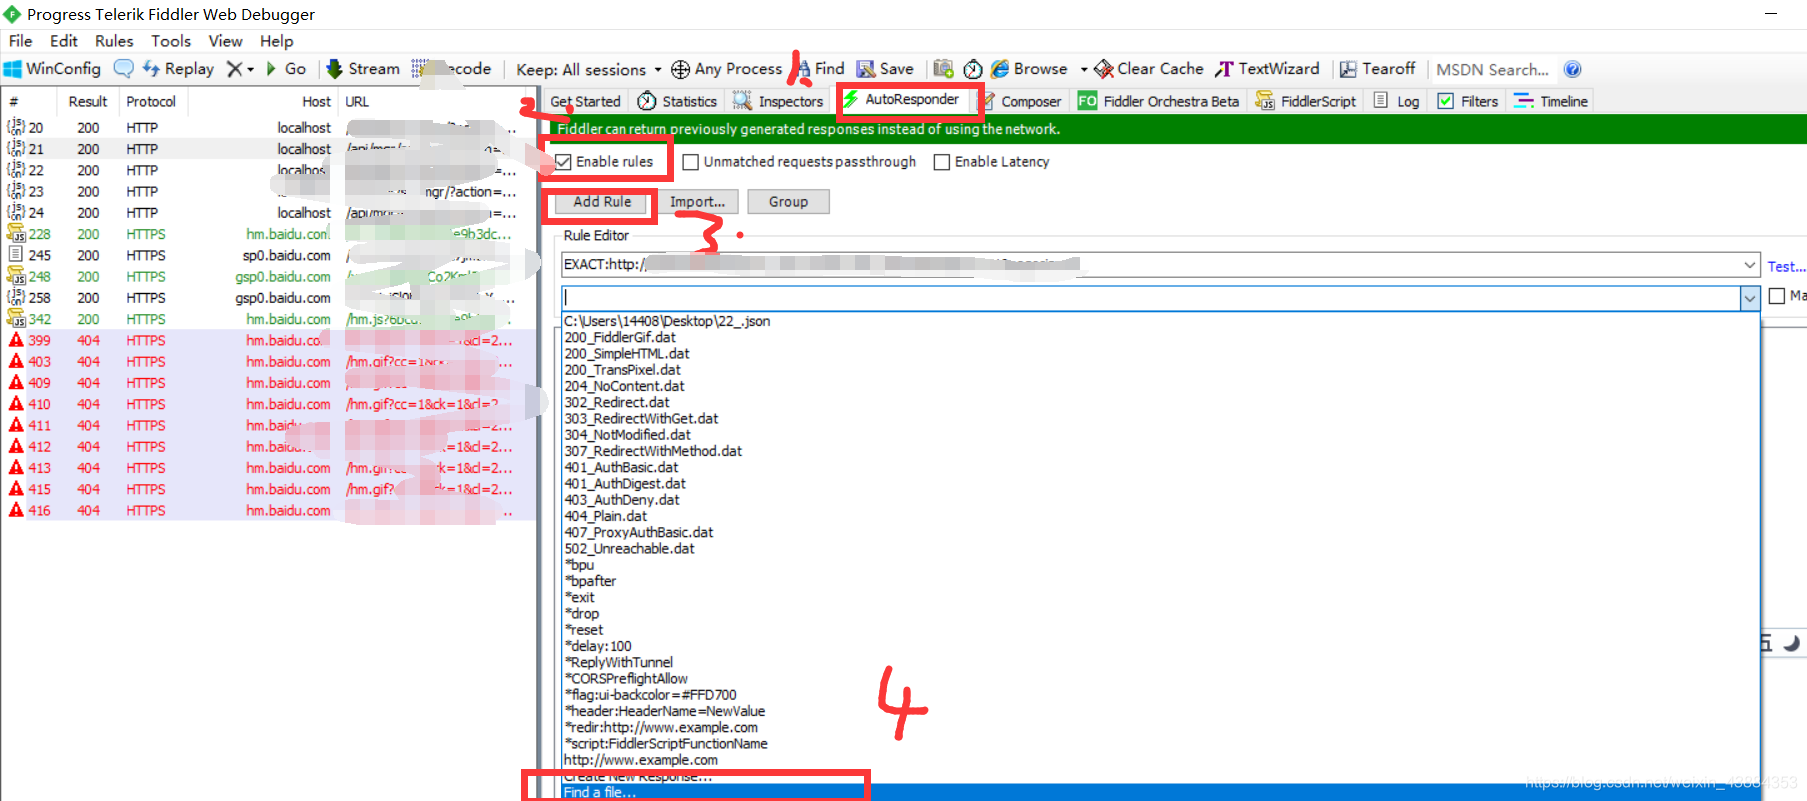Open the Composer tab
1807x801 pixels.
(x=1021, y=101)
